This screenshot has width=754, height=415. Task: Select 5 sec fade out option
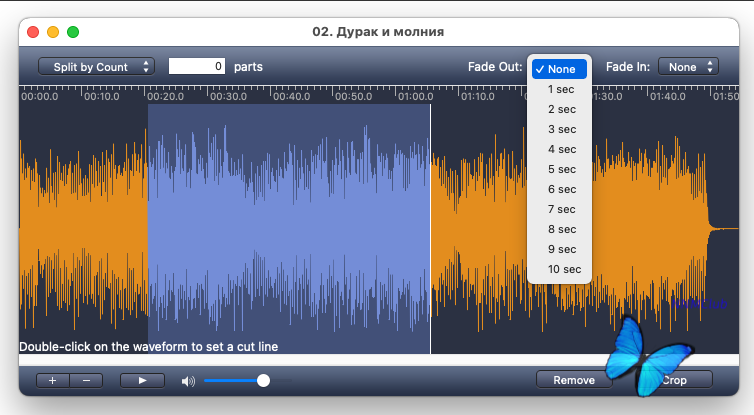point(562,169)
